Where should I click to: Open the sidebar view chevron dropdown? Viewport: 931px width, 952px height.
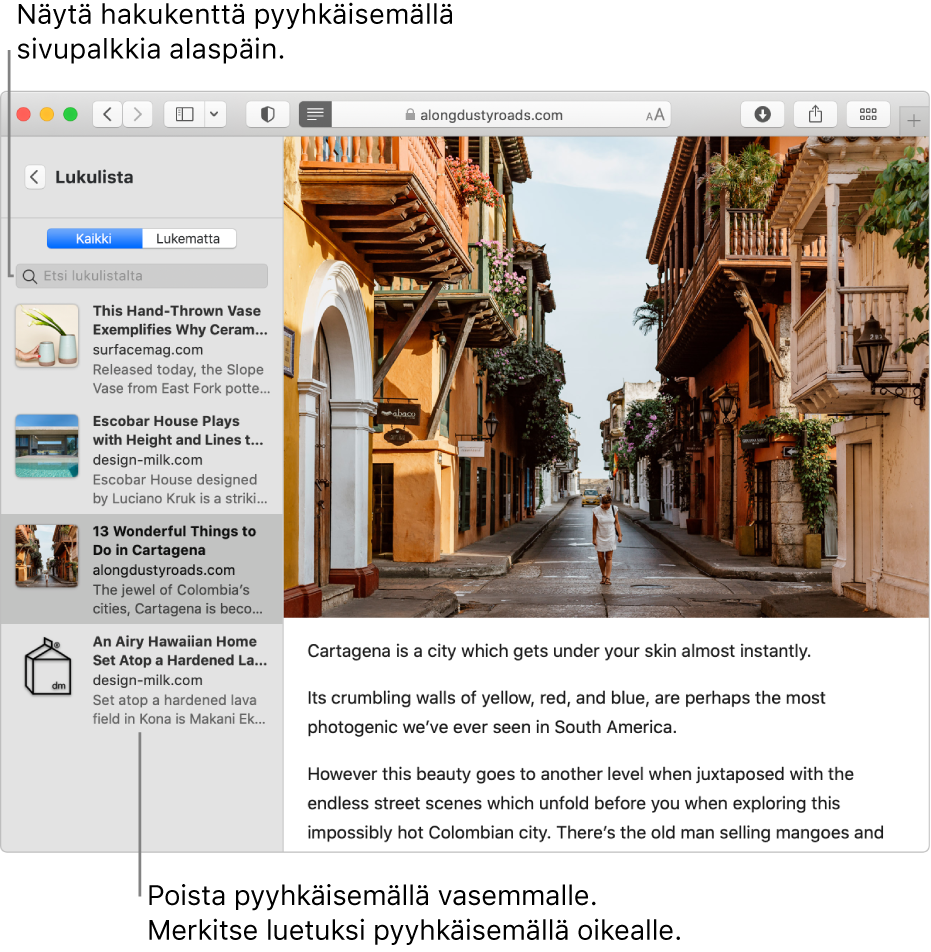click(213, 114)
